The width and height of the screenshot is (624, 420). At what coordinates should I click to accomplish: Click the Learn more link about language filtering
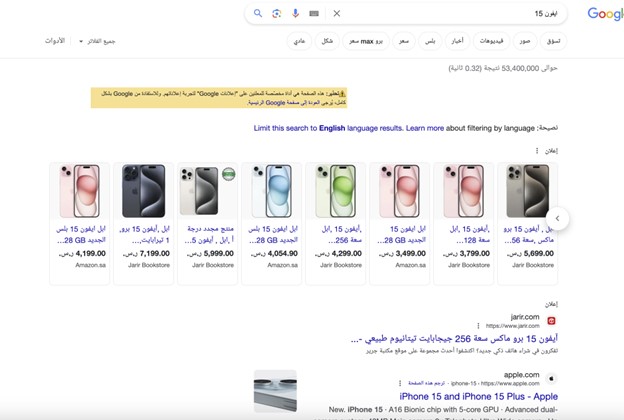[425, 128]
